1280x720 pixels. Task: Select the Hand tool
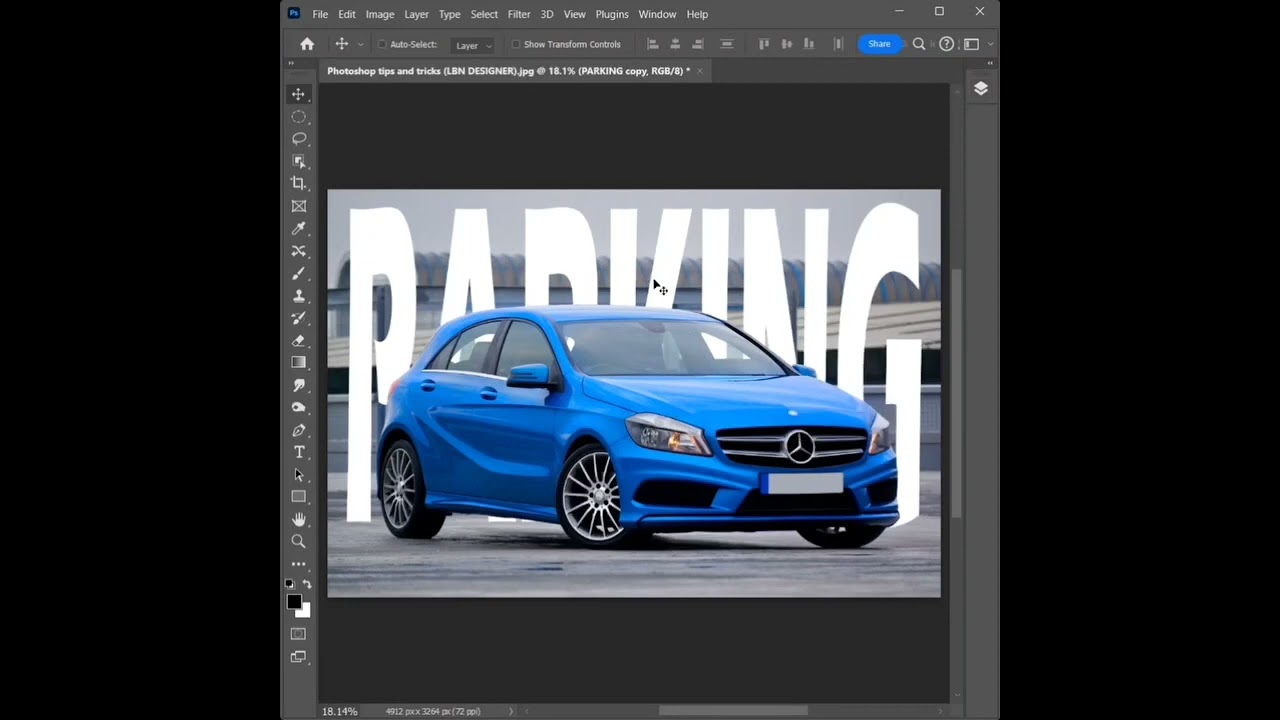click(x=298, y=519)
